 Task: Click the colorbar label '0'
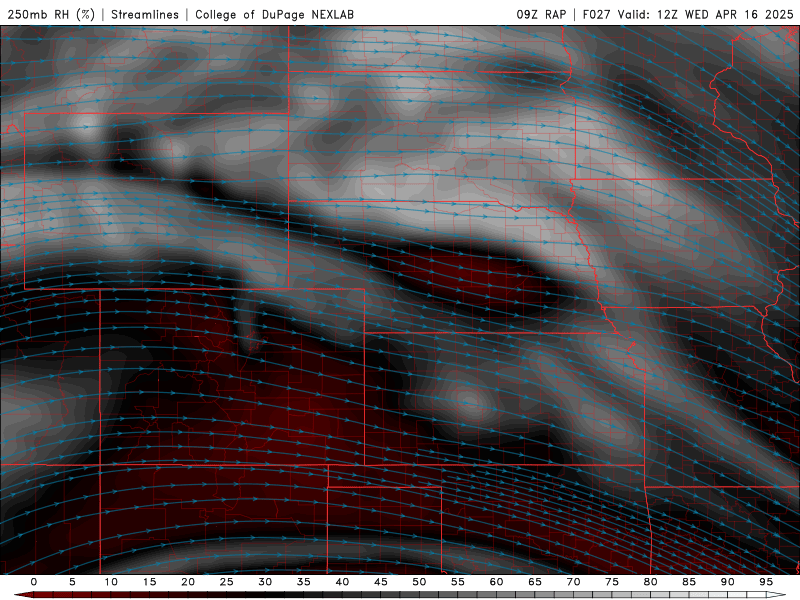(34, 582)
